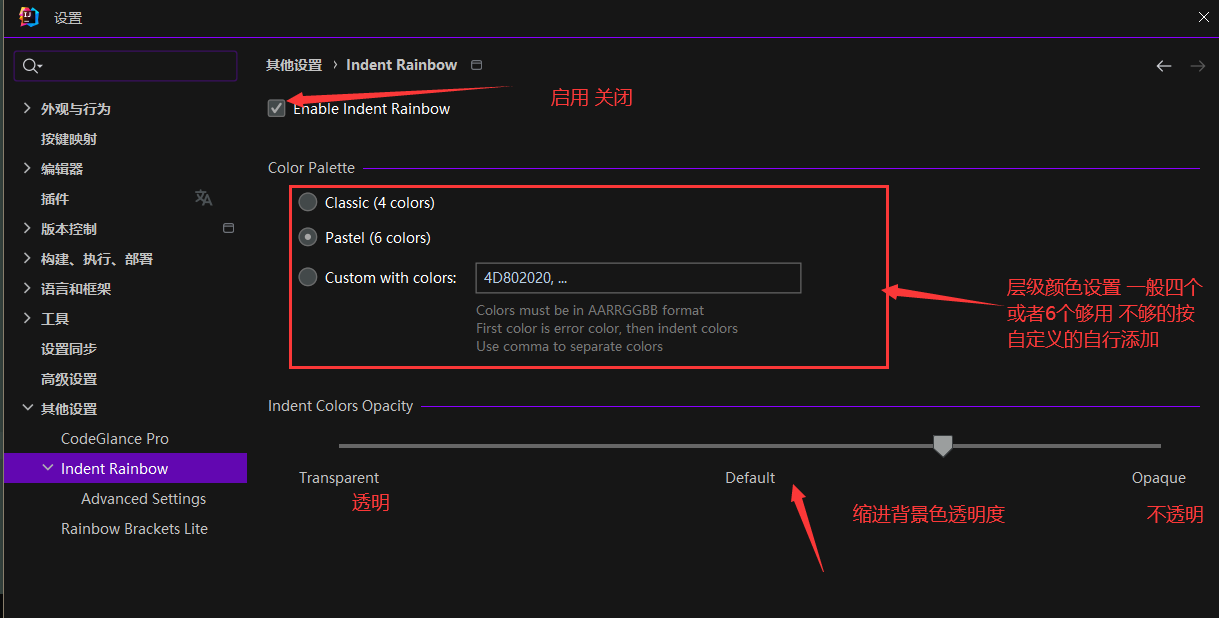Choose the Custom with colors option
Screen dimensions: 1219x618
(308, 277)
